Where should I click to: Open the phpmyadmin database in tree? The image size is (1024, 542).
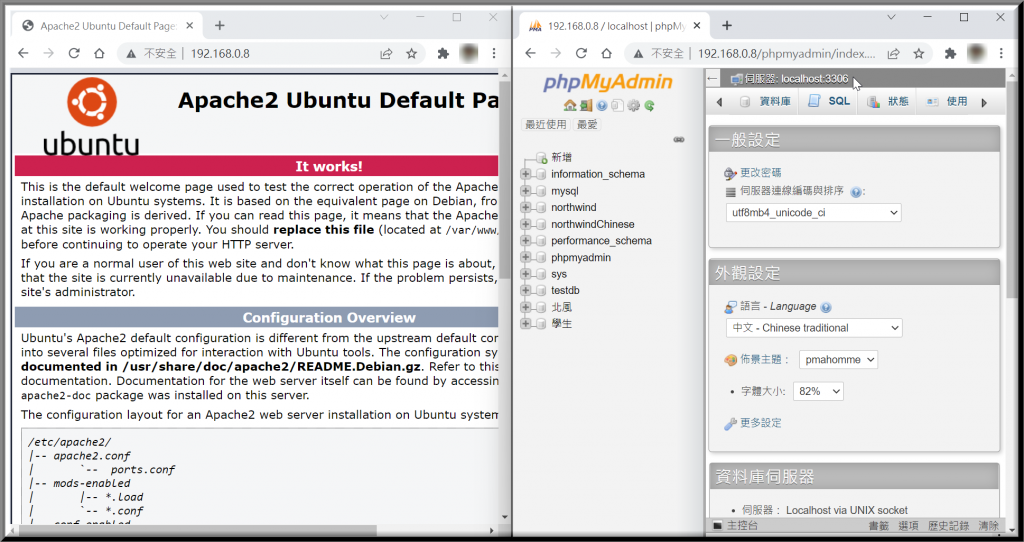click(581, 257)
